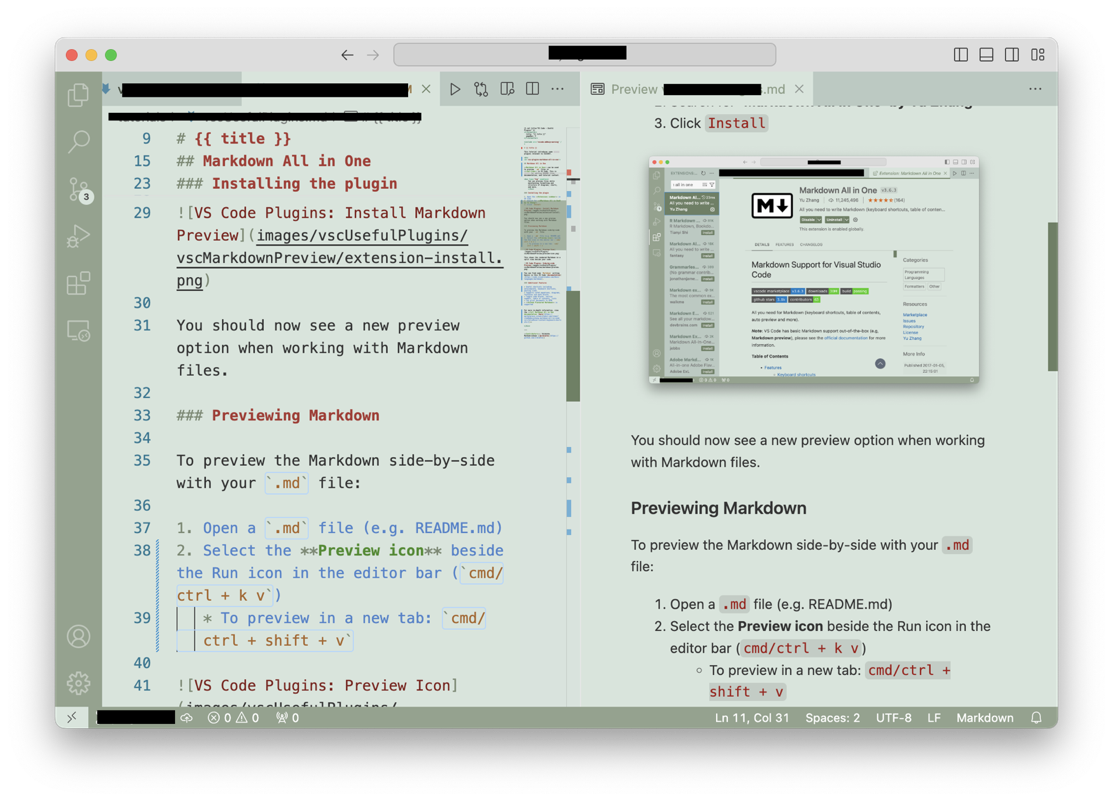Customize layout icon in title bar
The image size is (1113, 801).
[x=1038, y=55]
